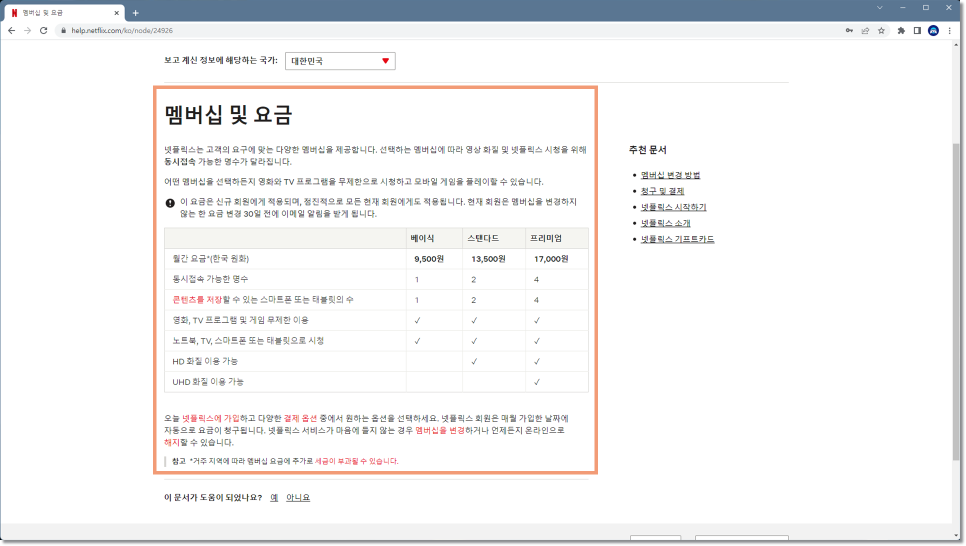Open the Chrome profile avatar
The width and height of the screenshot is (966, 546).
click(933, 30)
